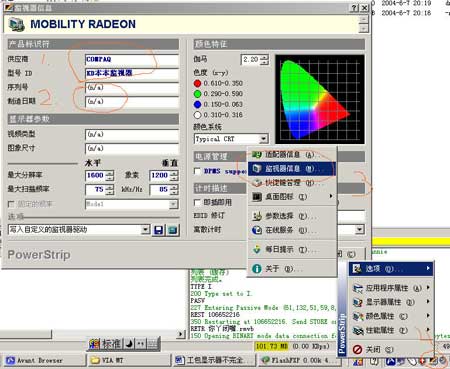Click the PowerStrip system tray icon
The image size is (450, 369).
point(433,360)
